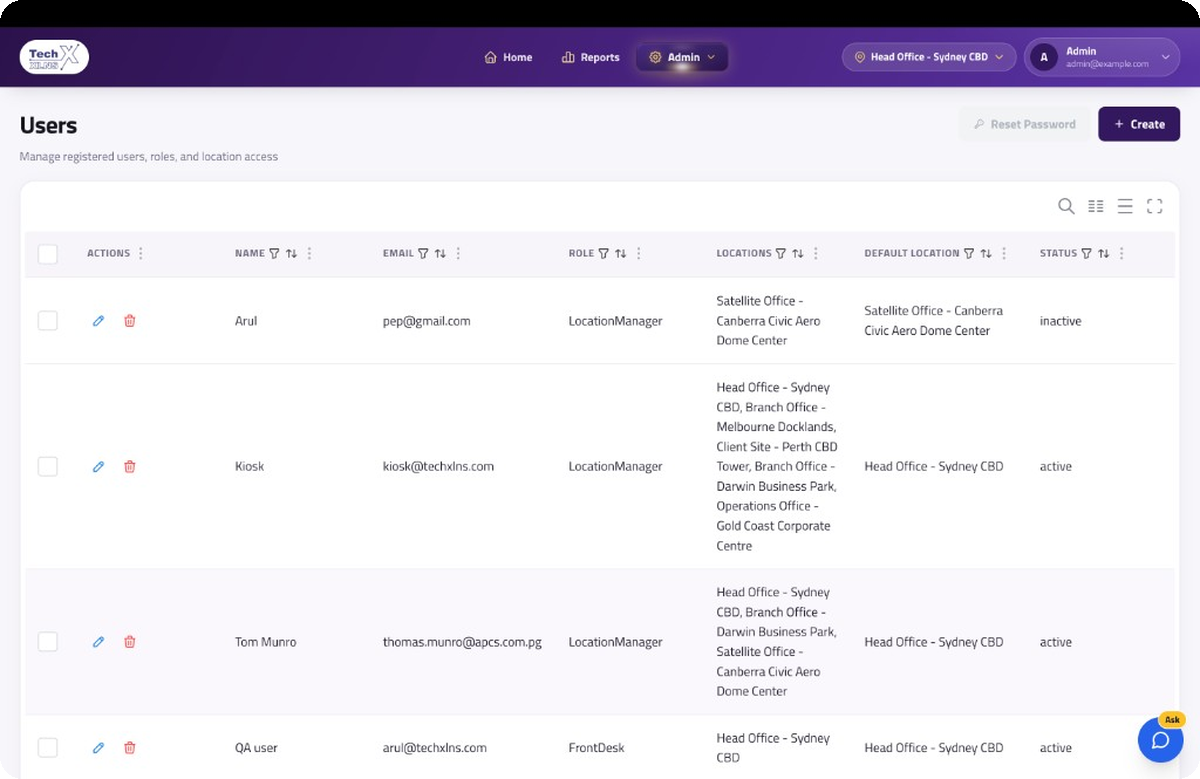Delete the QA user row
The image size is (1200, 779).
(129, 747)
